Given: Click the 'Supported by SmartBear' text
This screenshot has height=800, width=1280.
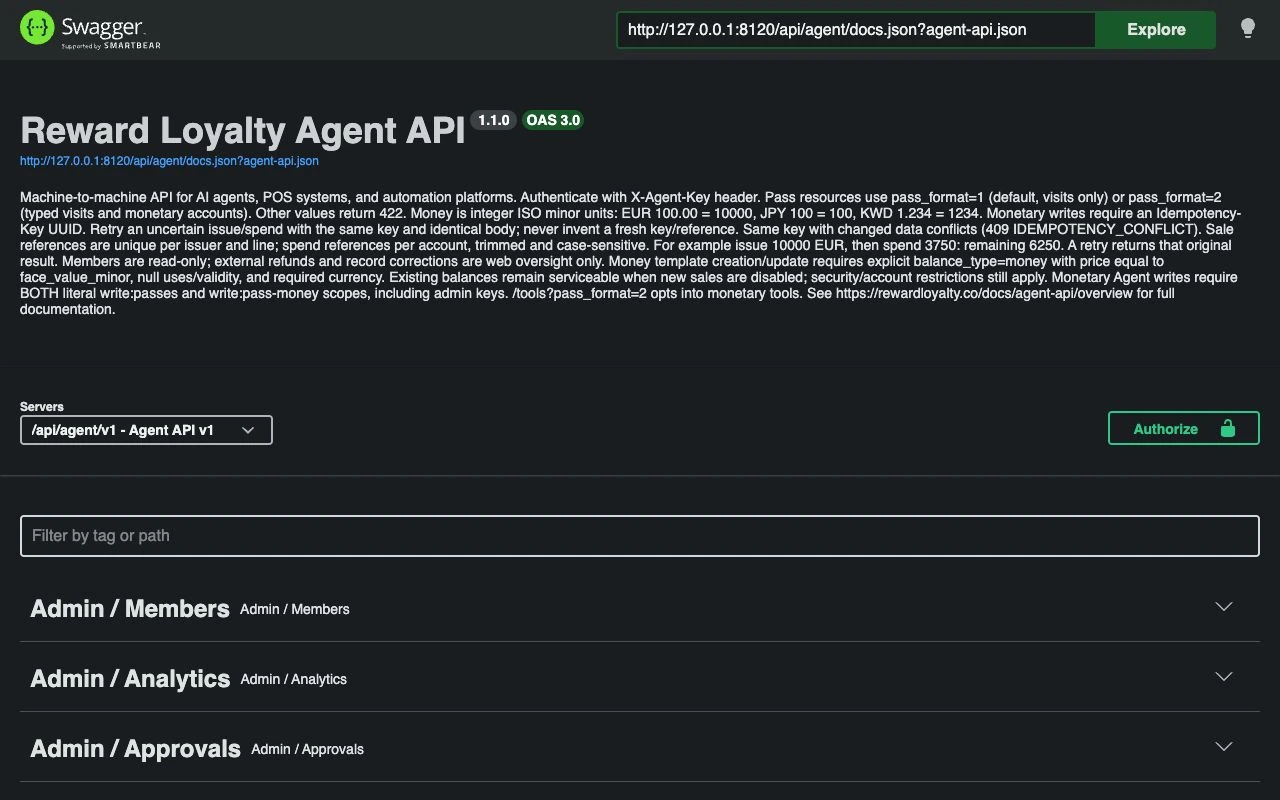Looking at the screenshot, I should [x=111, y=45].
